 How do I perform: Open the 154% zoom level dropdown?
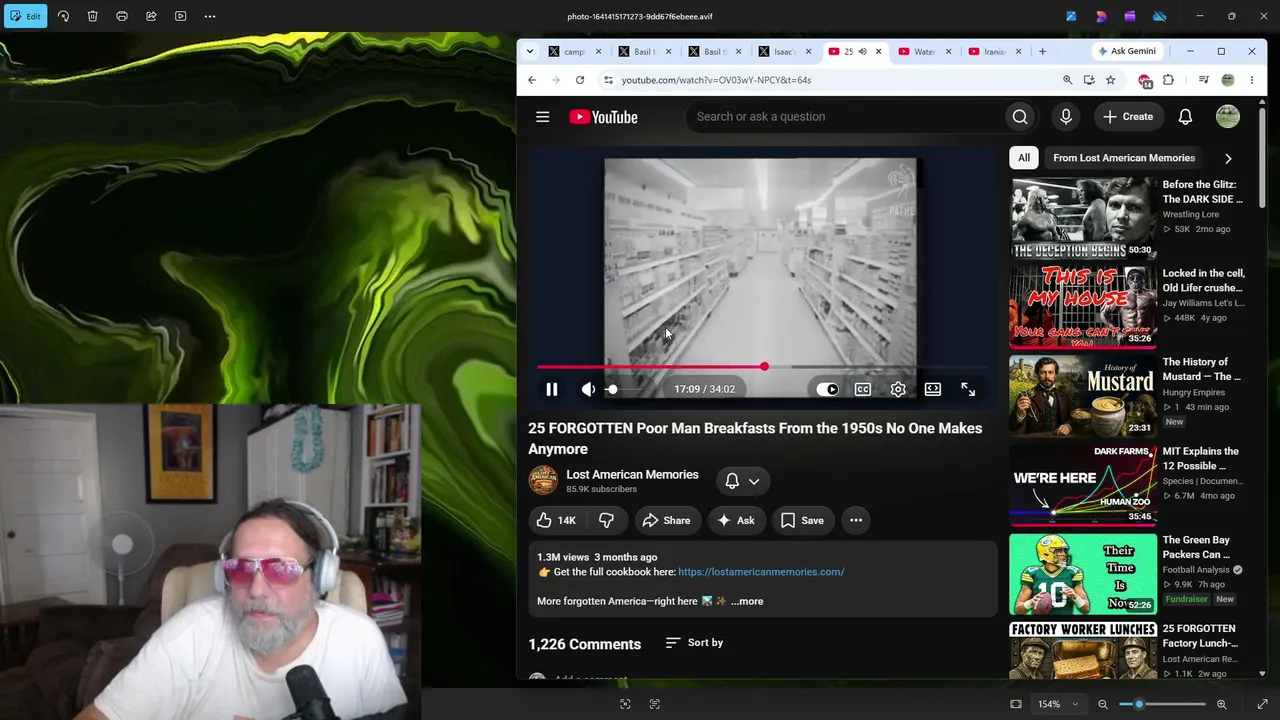1058,704
